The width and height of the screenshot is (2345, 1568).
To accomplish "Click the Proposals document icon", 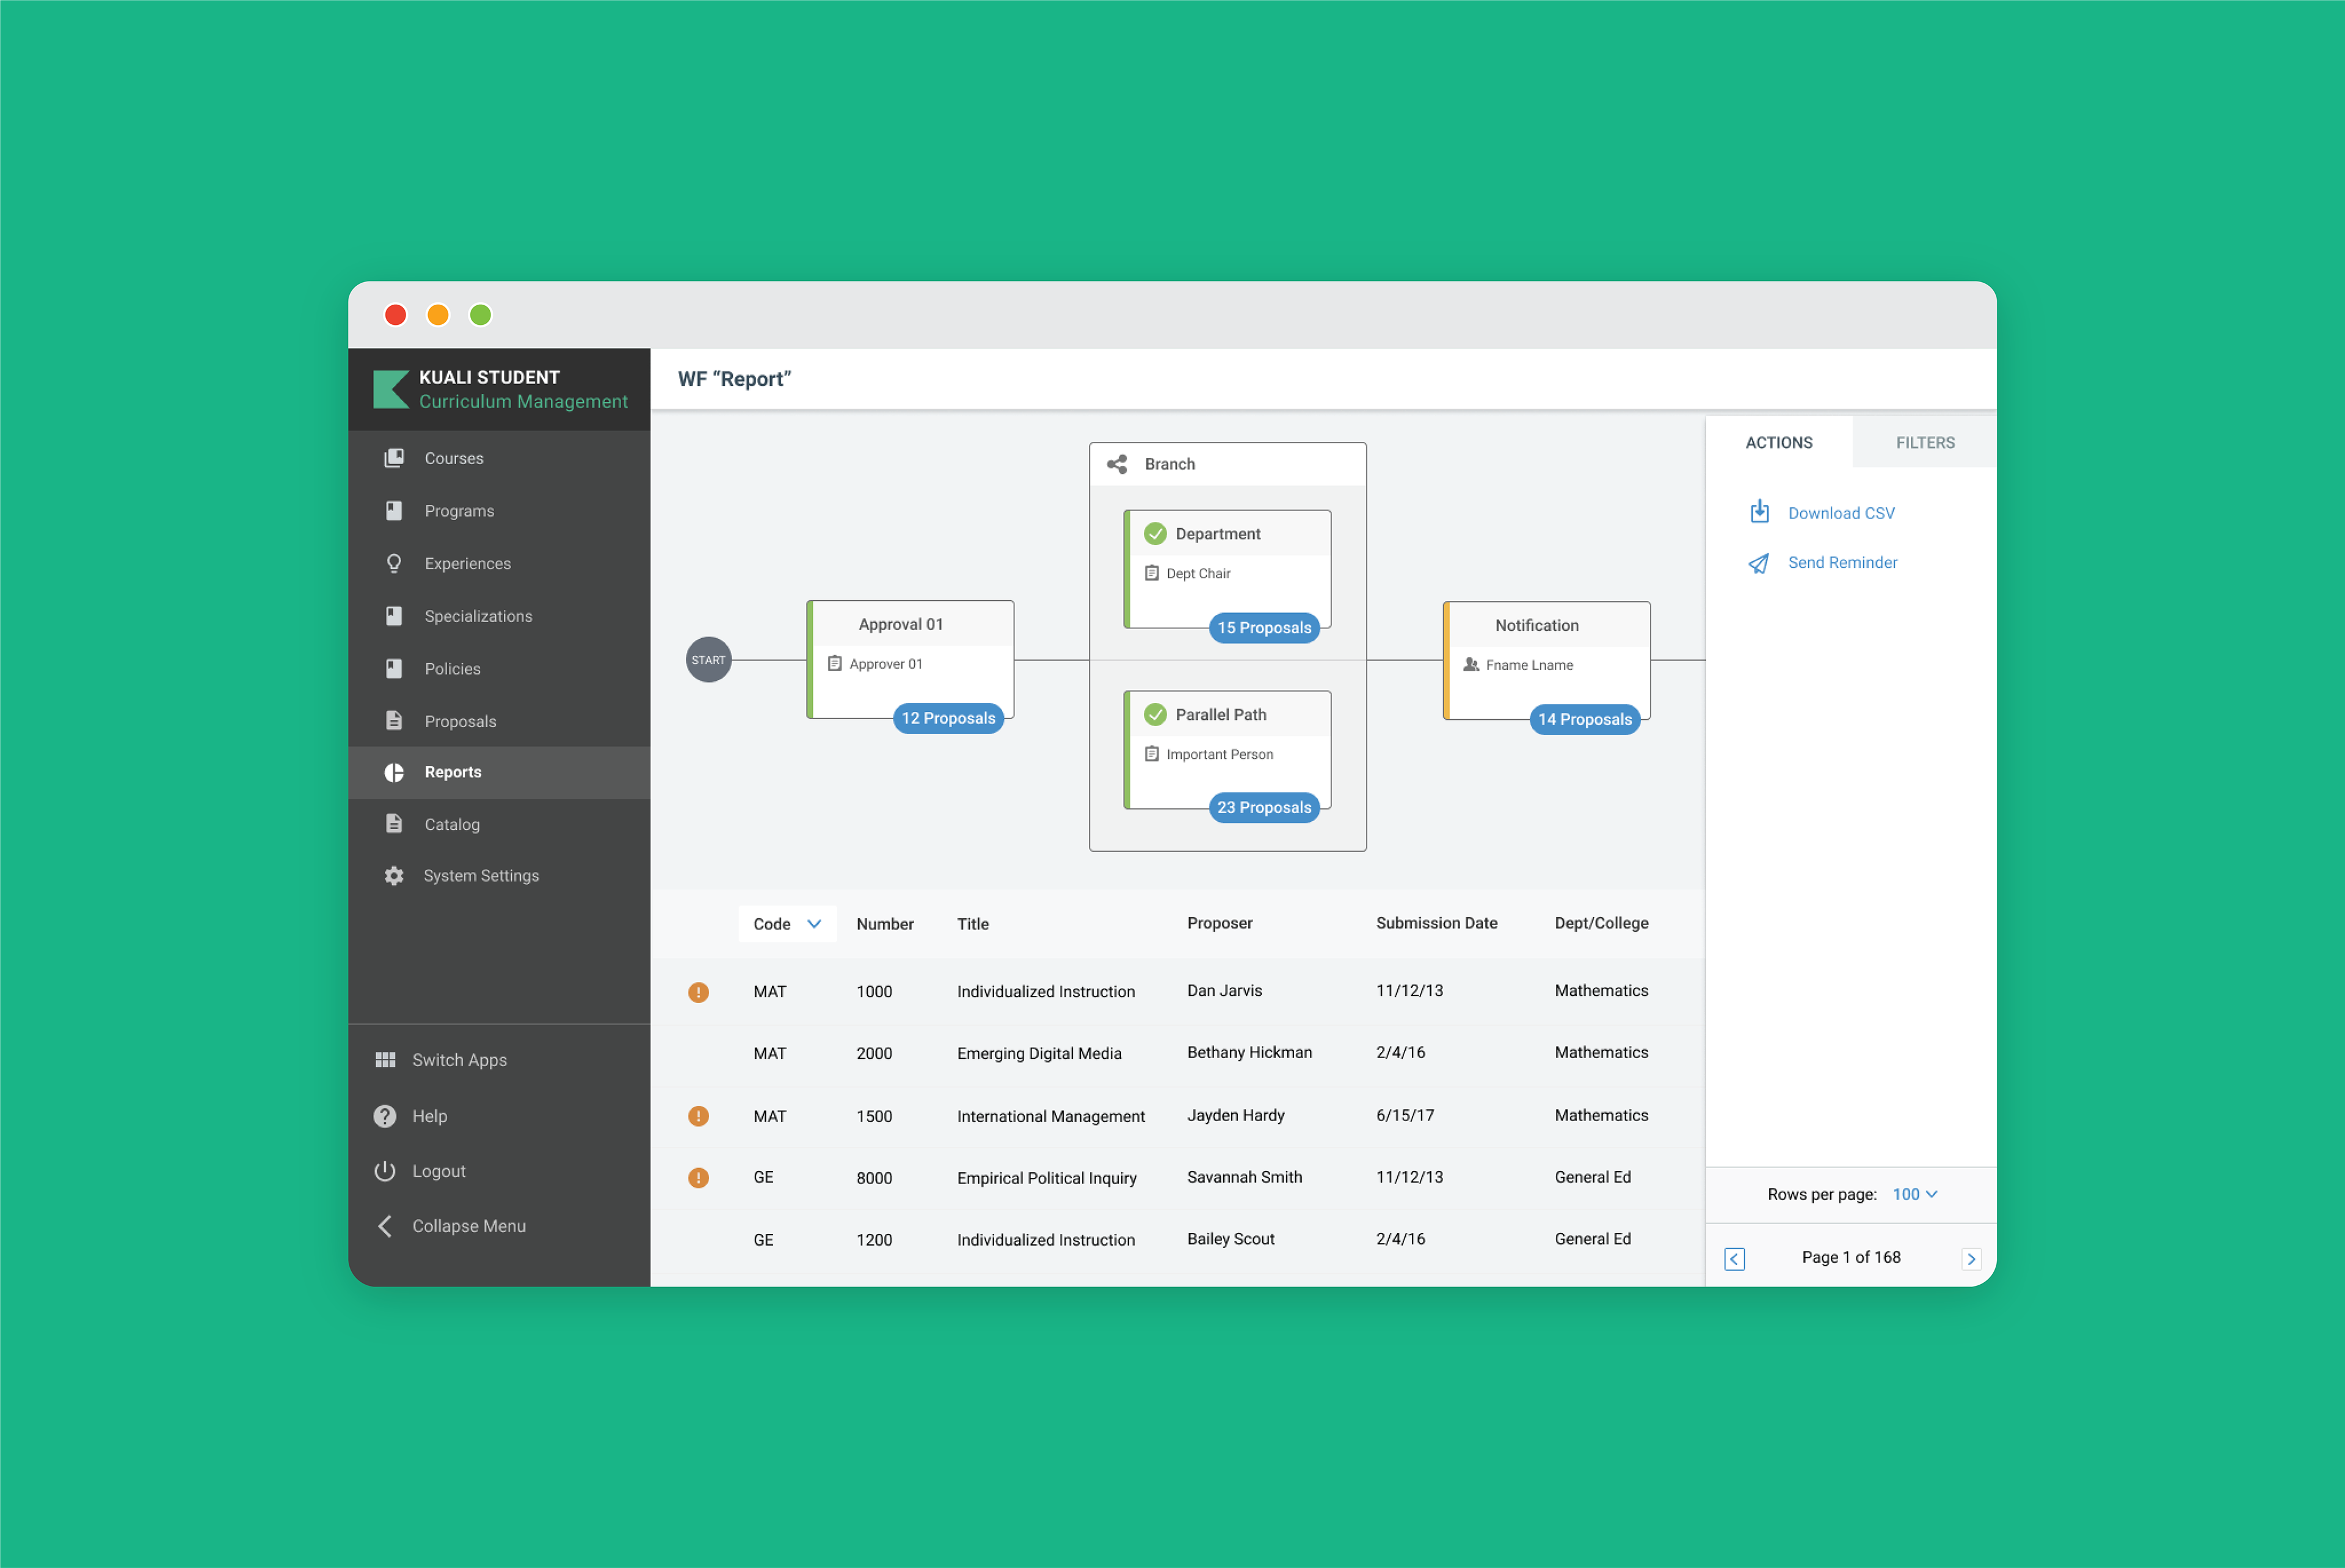I will tap(394, 720).
